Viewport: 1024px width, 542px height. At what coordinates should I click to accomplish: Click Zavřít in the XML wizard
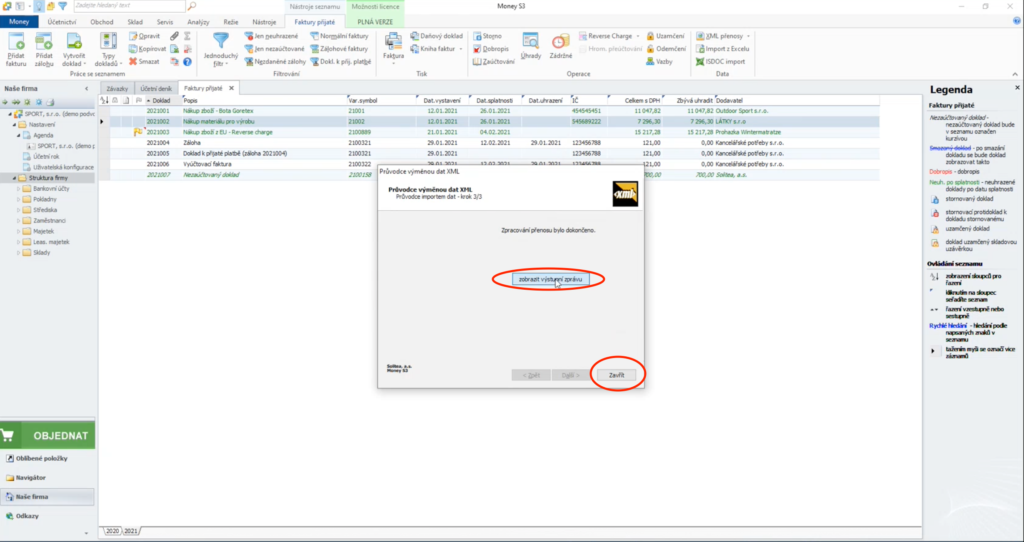click(616, 375)
